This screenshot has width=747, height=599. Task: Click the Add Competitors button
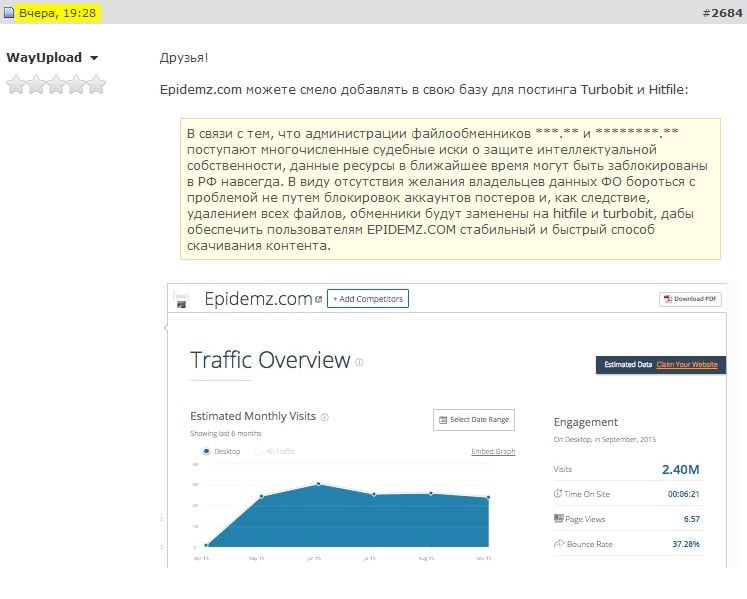[x=368, y=299]
